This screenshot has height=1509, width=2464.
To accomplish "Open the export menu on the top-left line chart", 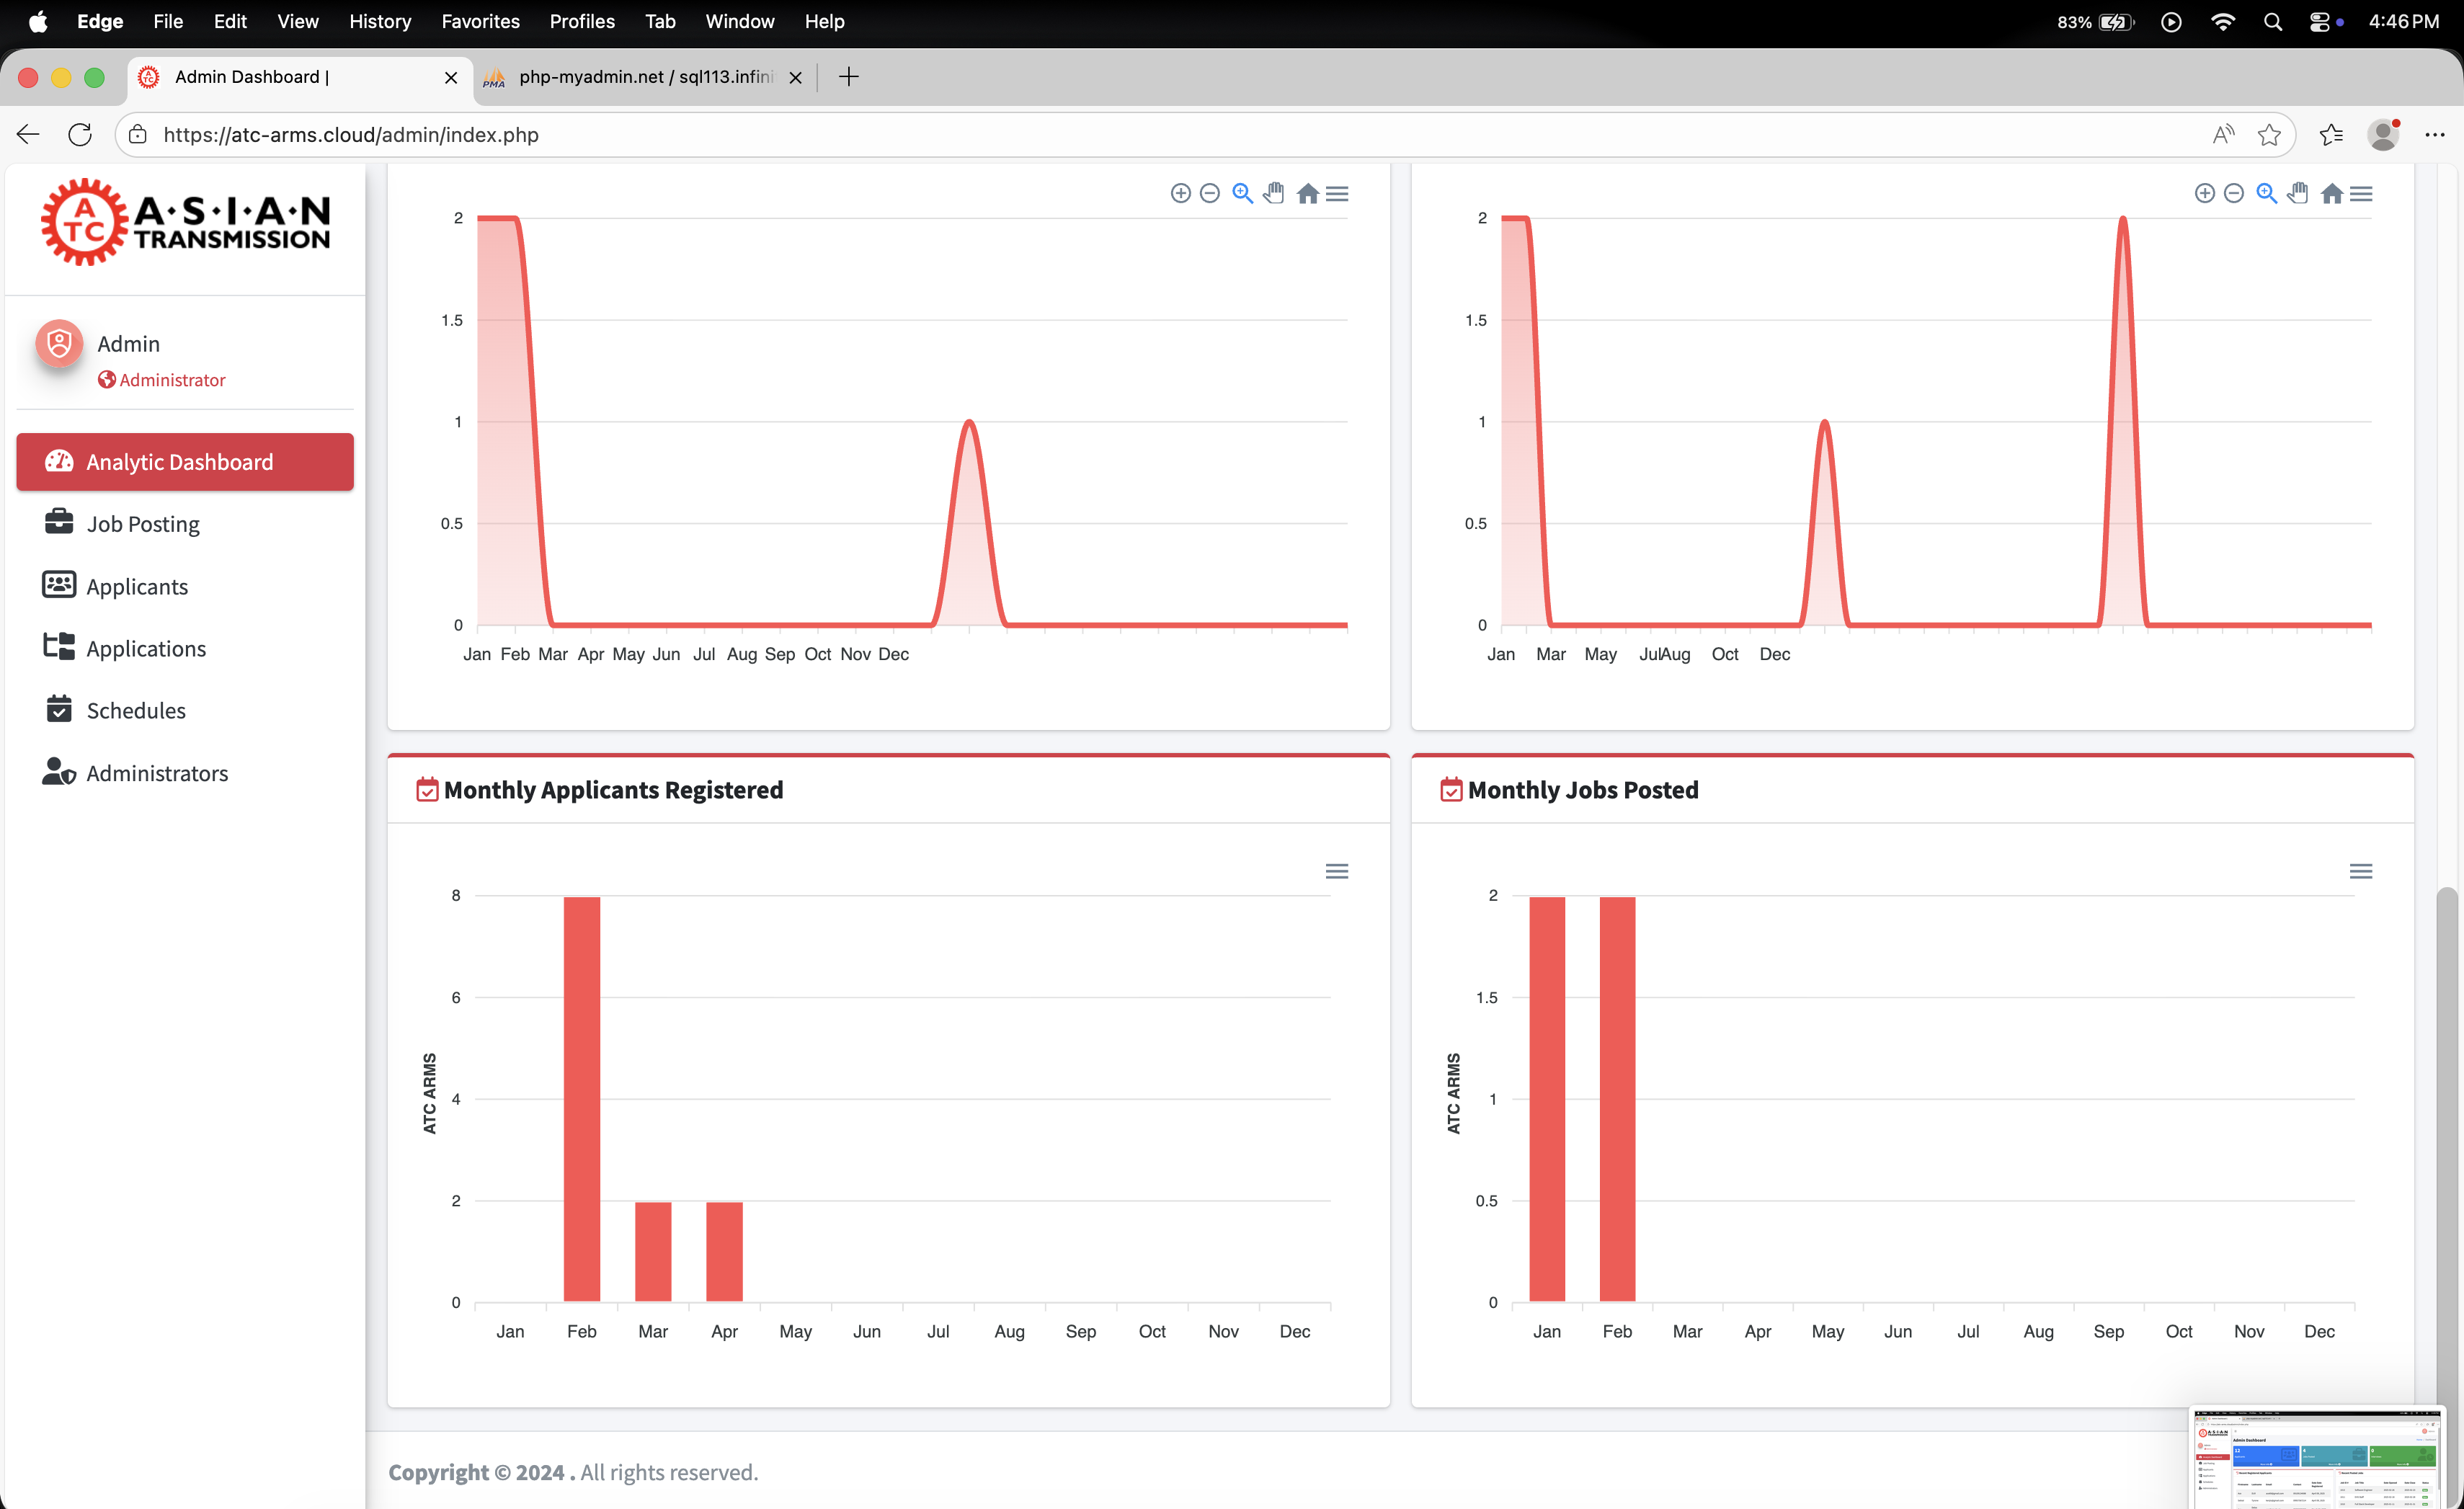I will (1337, 193).
